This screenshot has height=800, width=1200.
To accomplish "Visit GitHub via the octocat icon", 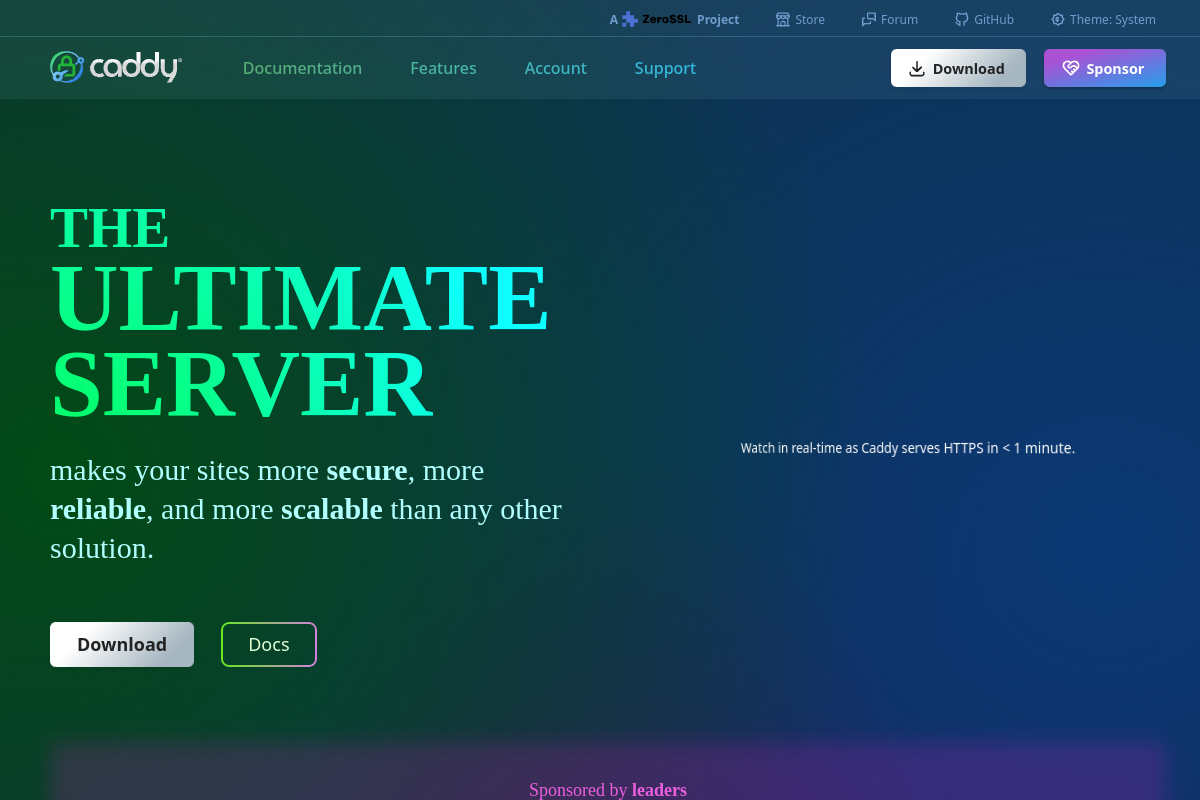I will point(962,19).
